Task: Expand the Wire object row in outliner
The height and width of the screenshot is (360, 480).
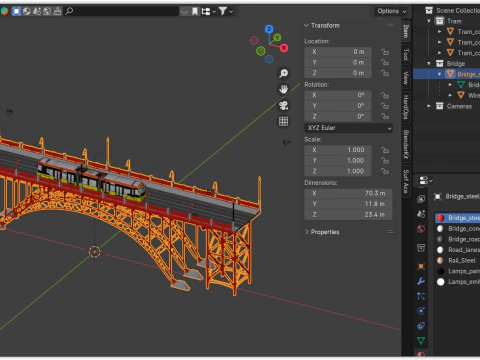Action: point(450,95)
